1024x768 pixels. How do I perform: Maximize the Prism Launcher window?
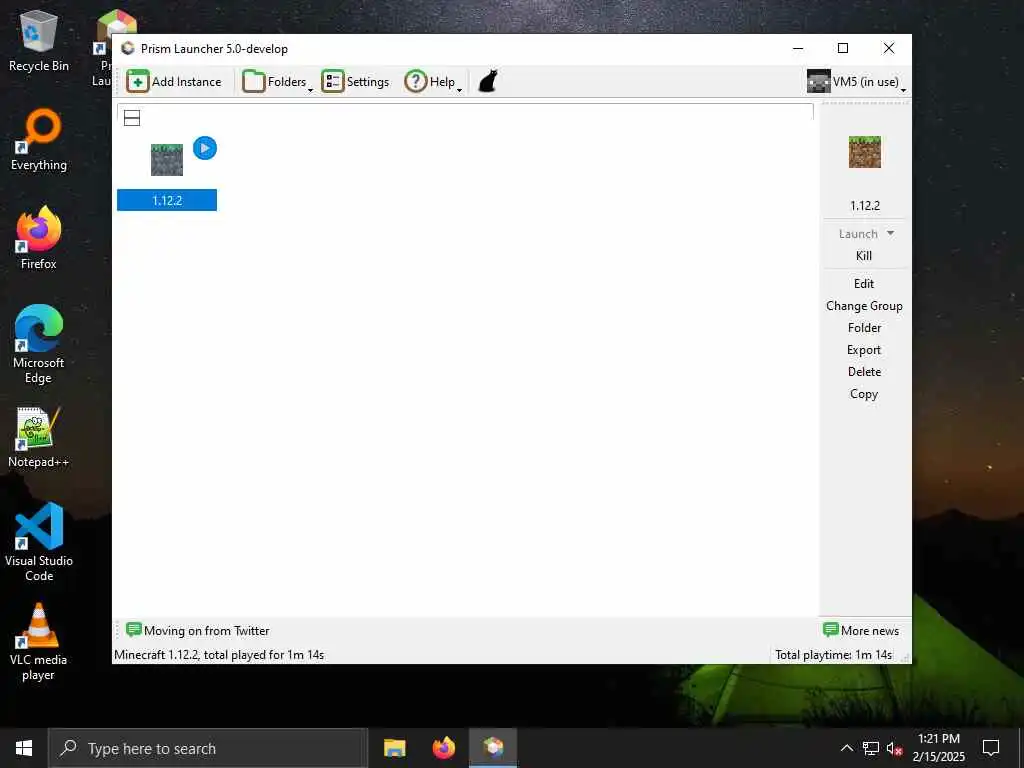(x=843, y=48)
